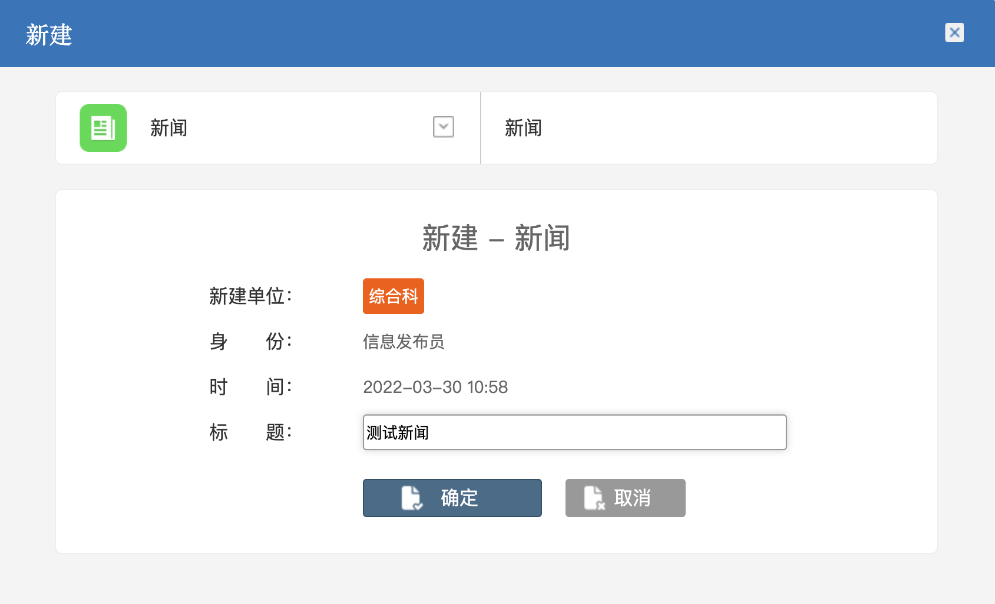Click the green news category icon
The width and height of the screenshot is (995, 604).
(x=103, y=128)
